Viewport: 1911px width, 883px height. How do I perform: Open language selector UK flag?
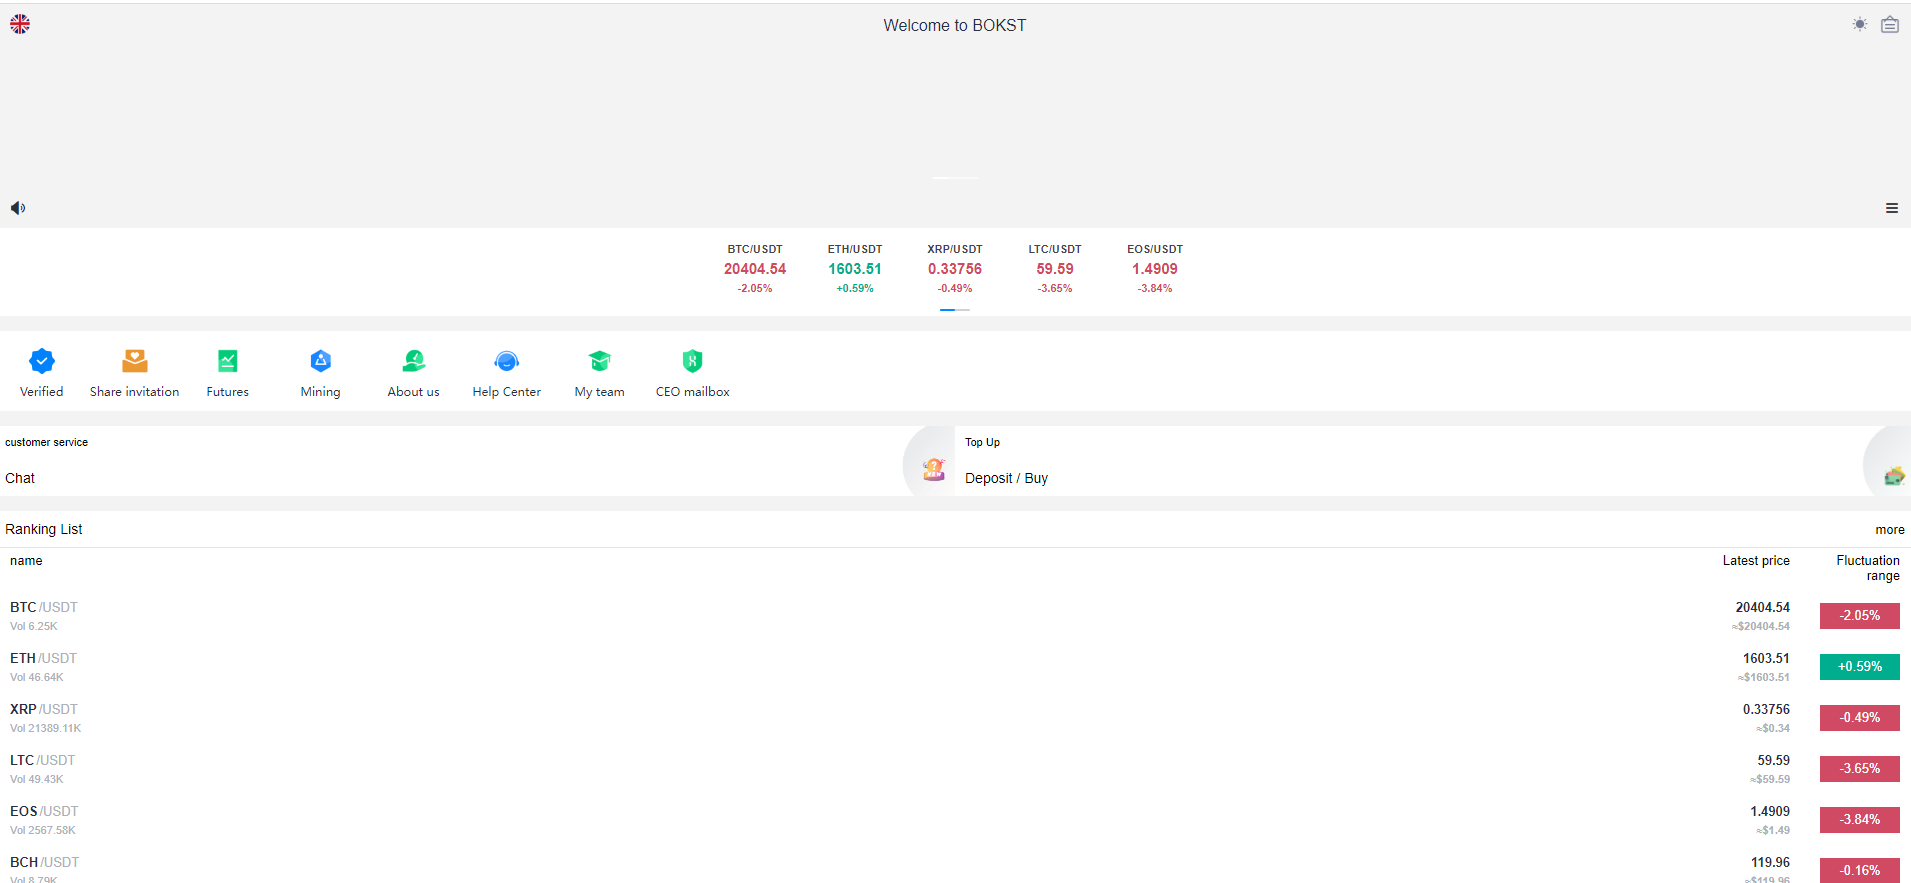pyautogui.click(x=20, y=25)
